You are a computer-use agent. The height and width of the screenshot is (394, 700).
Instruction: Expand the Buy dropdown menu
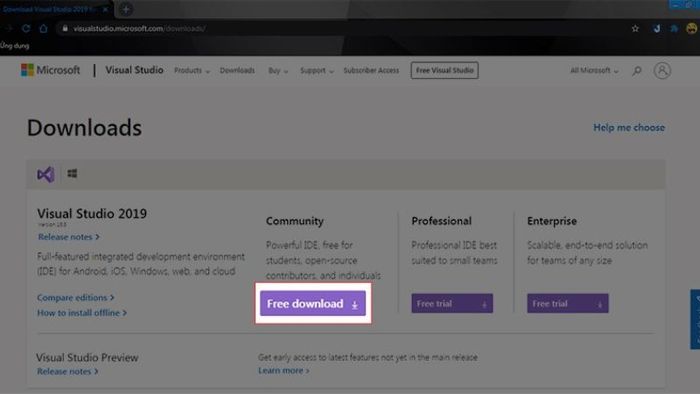click(x=278, y=71)
